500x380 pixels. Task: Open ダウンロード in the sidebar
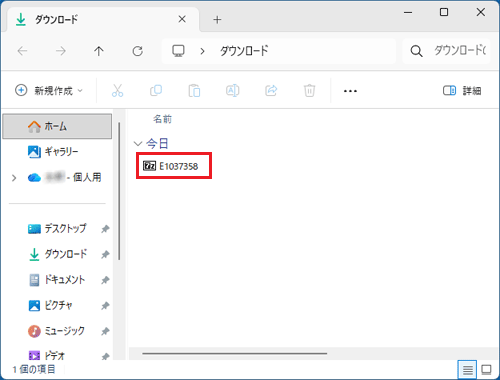click(58, 254)
